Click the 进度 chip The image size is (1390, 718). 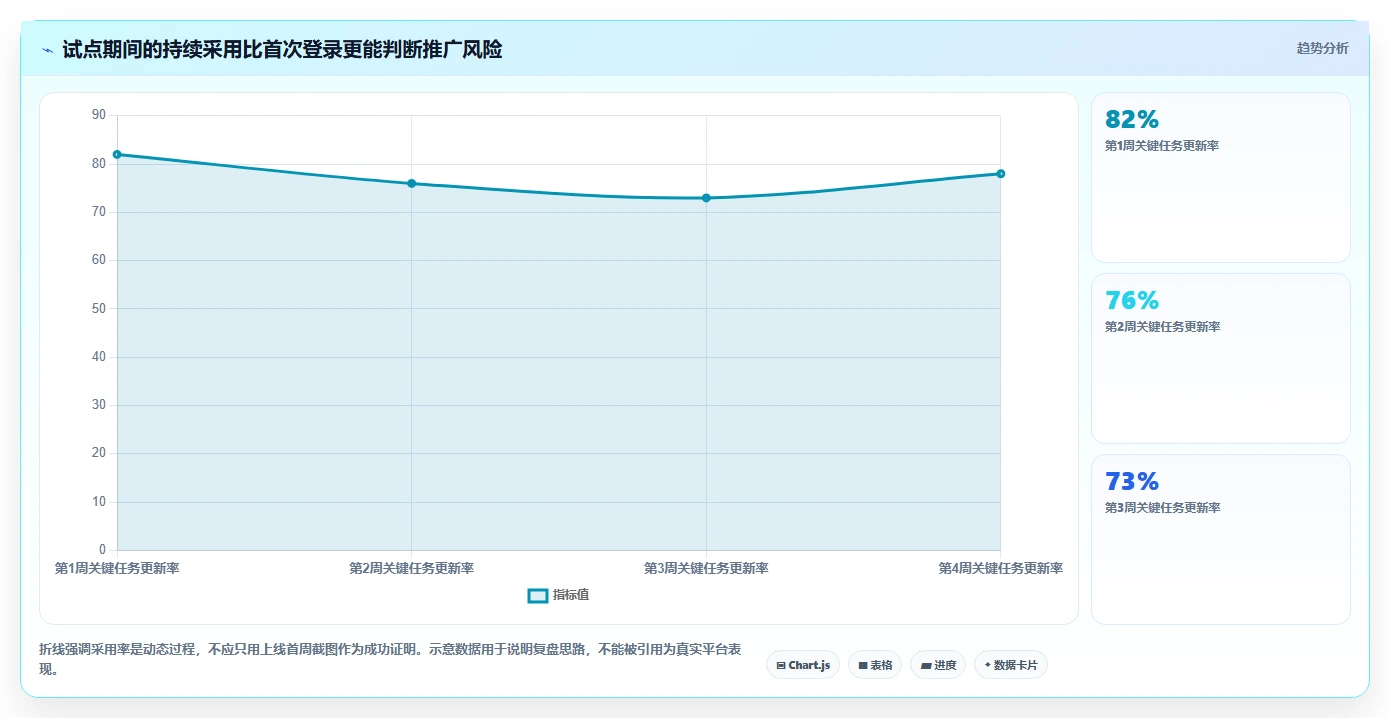(938, 665)
